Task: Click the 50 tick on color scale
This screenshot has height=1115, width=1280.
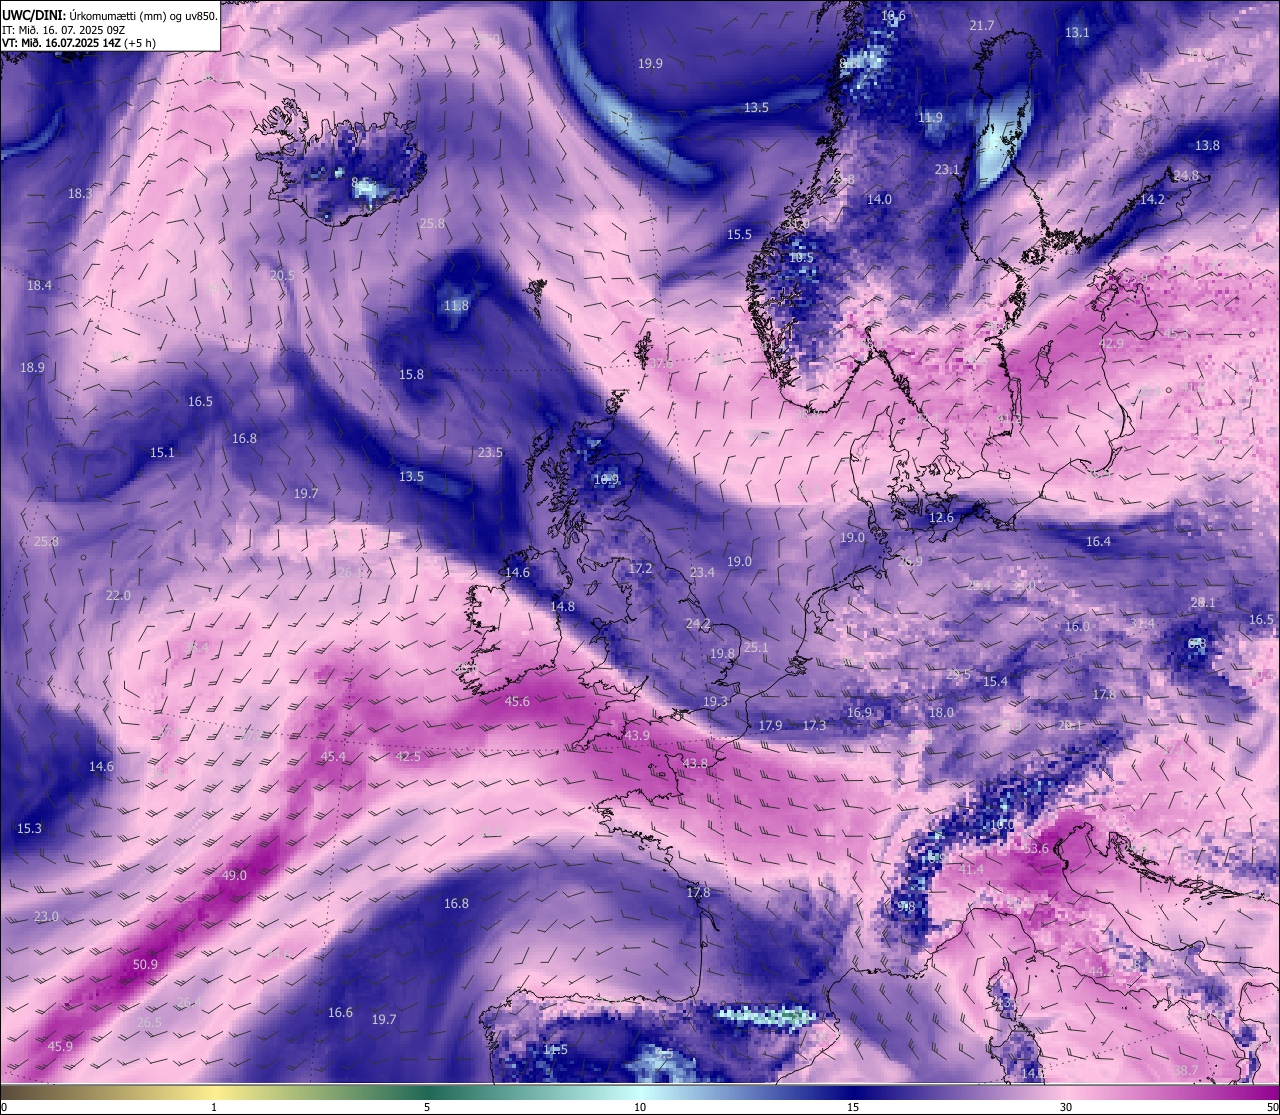Action: [1272, 1106]
